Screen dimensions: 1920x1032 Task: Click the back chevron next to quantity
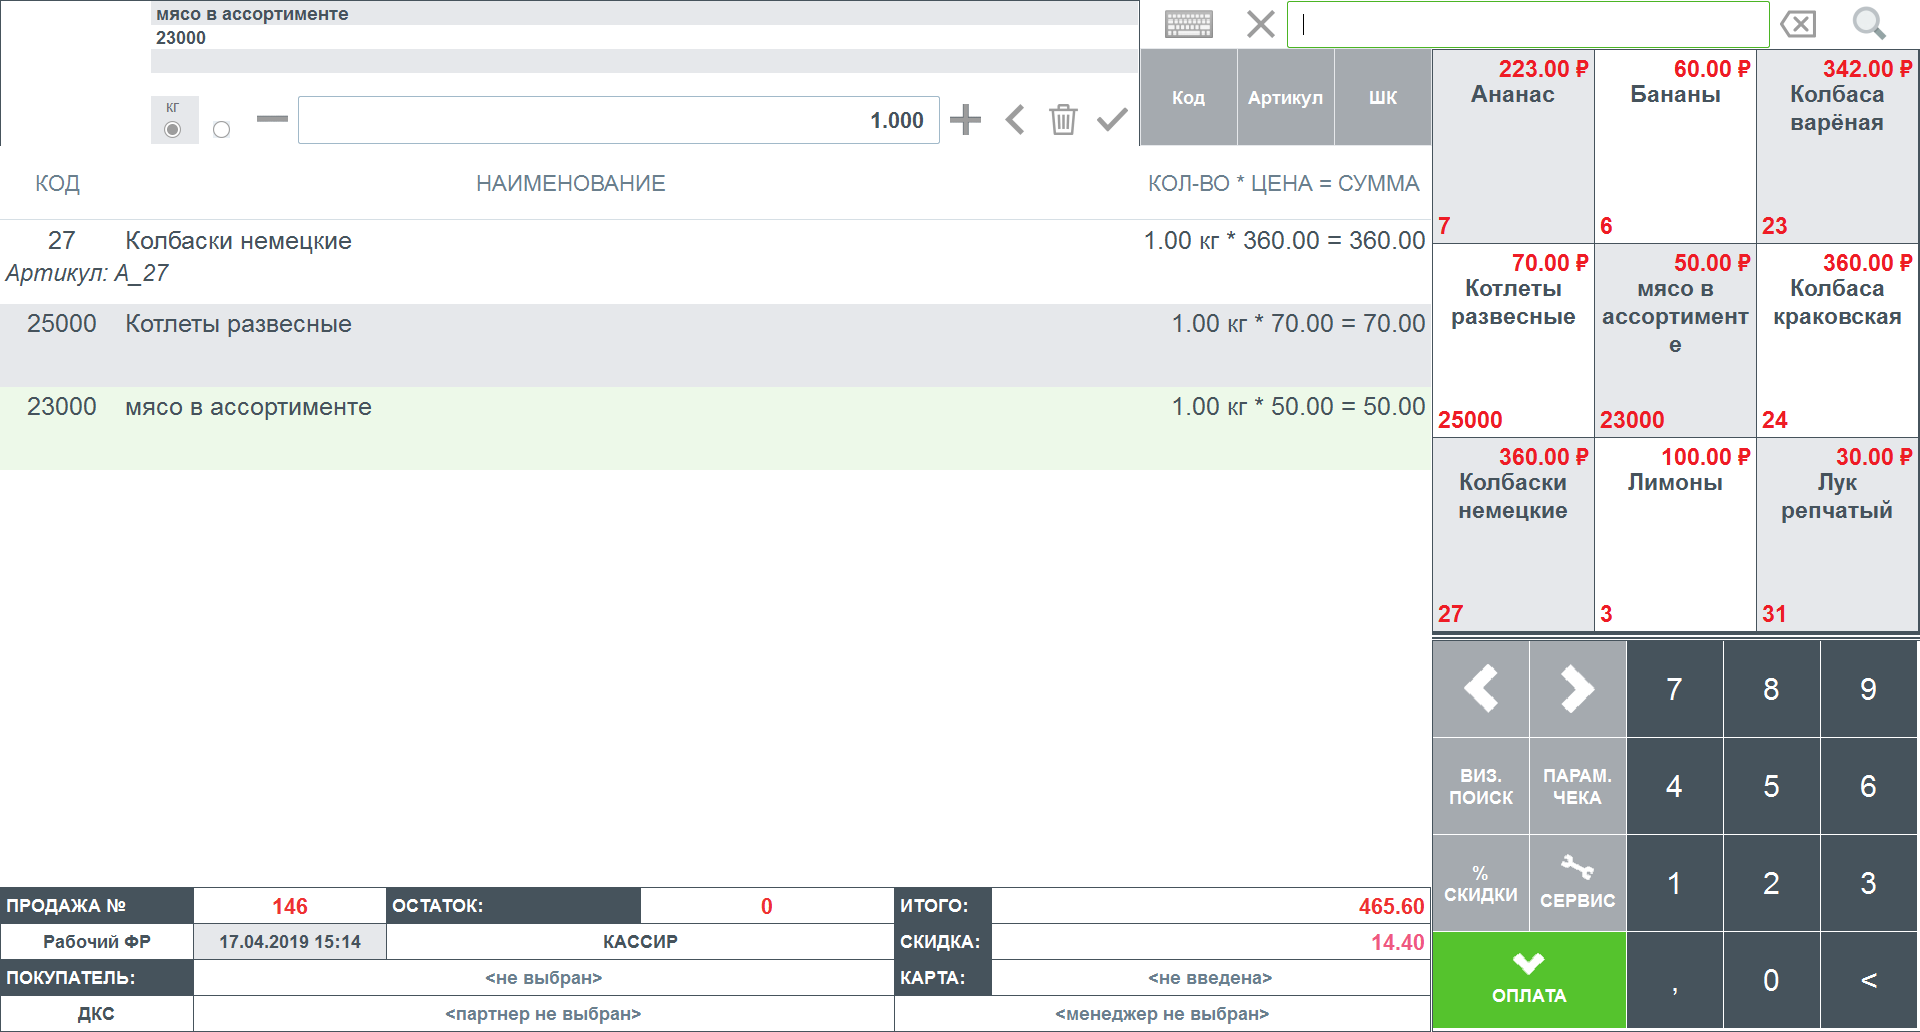[x=1015, y=120]
